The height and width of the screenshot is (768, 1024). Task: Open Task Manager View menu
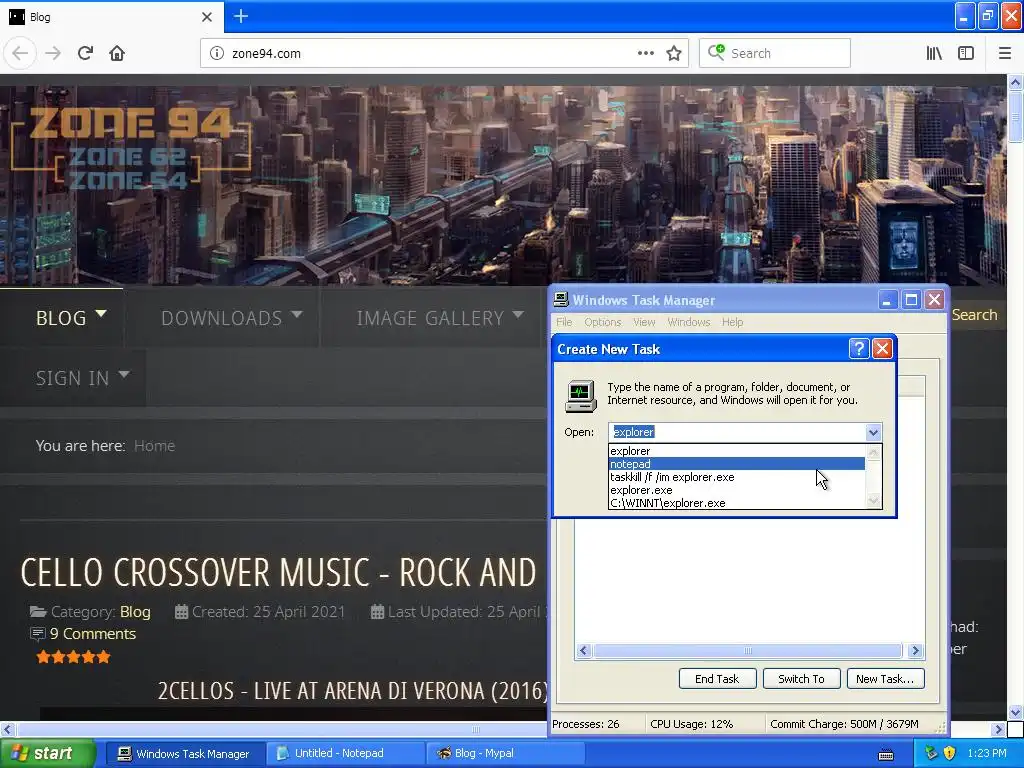click(x=644, y=322)
